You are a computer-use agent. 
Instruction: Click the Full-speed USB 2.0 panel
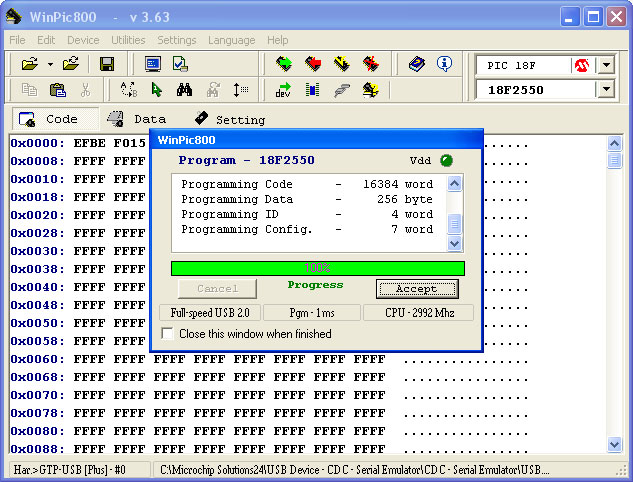210,313
